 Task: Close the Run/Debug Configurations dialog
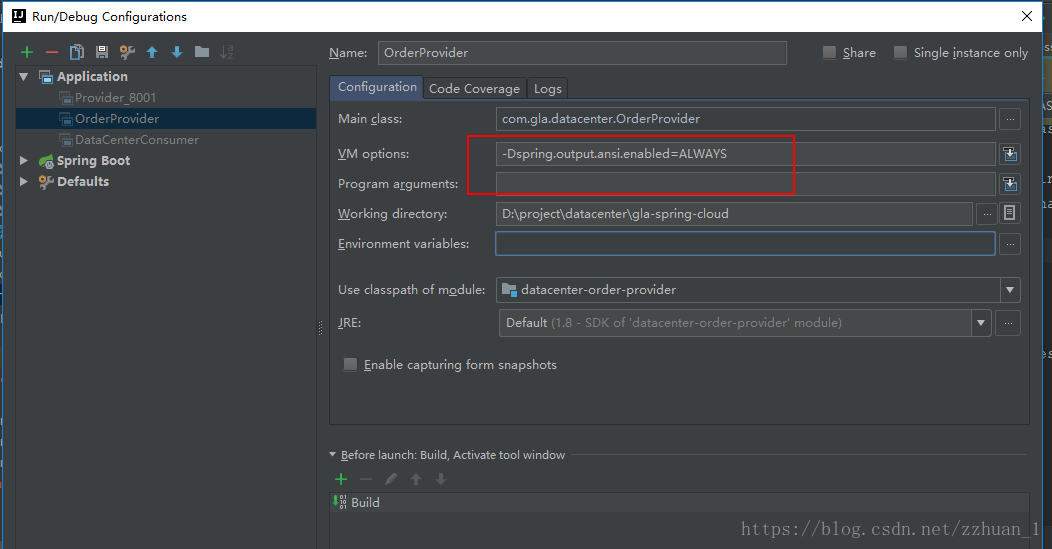click(1027, 16)
